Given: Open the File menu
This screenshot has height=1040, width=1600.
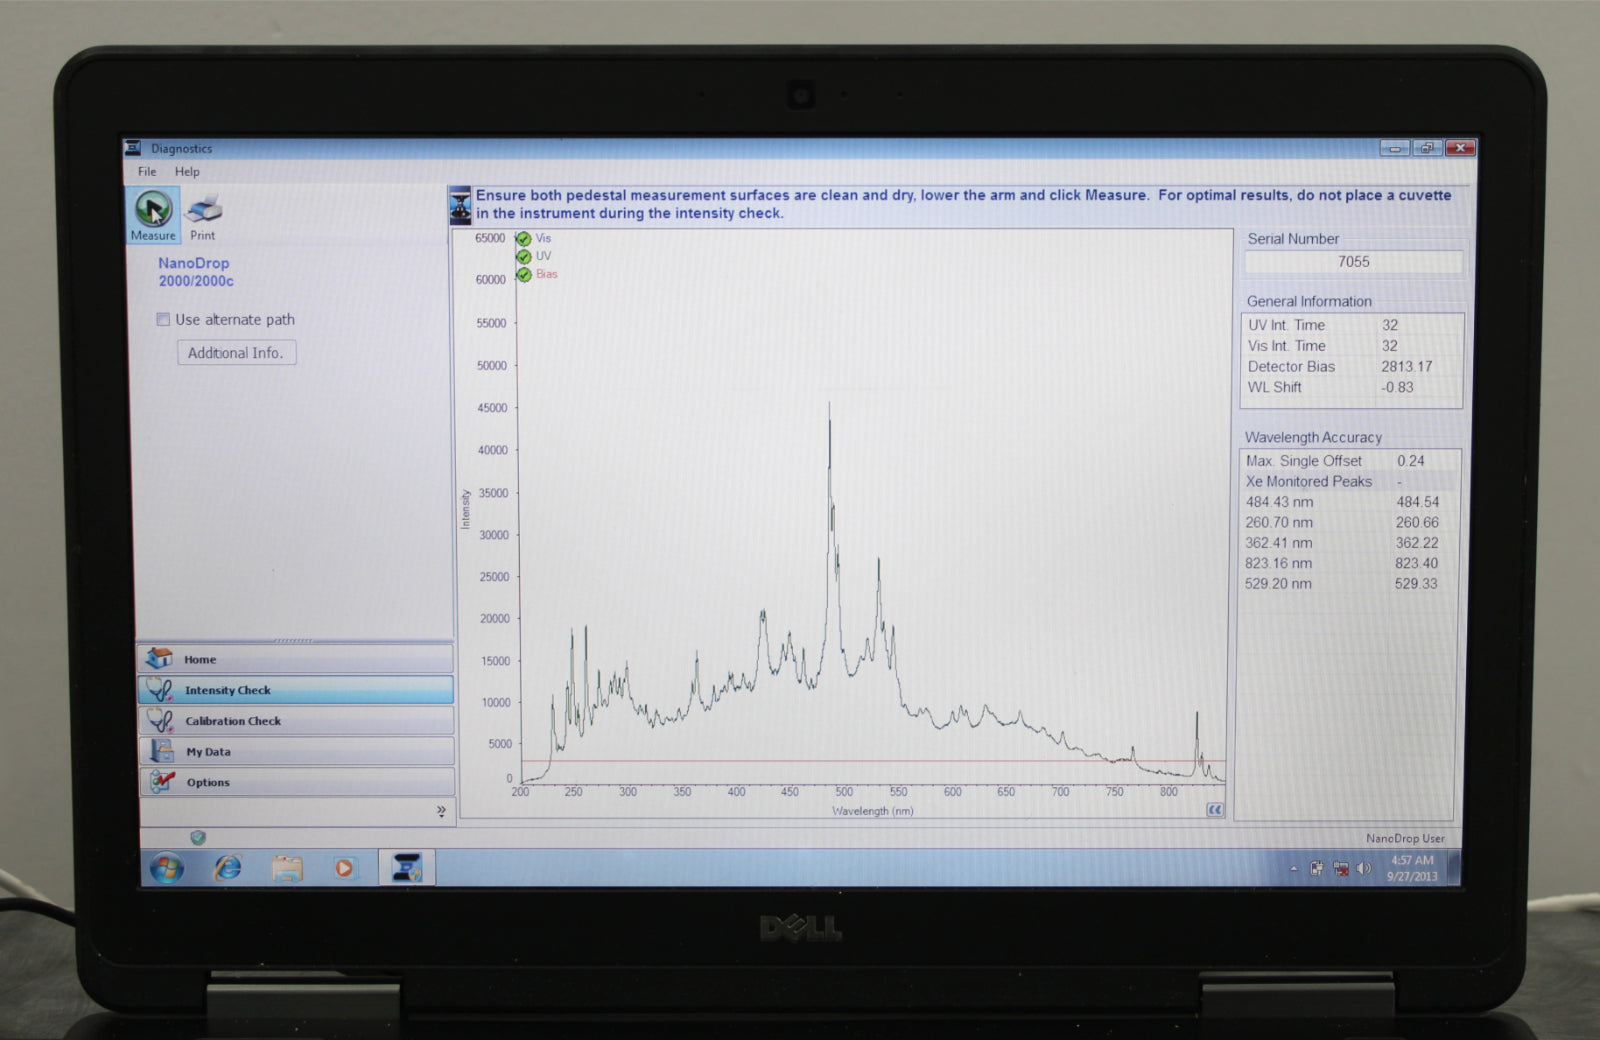Looking at the screenshot, I should pos(147,172).
